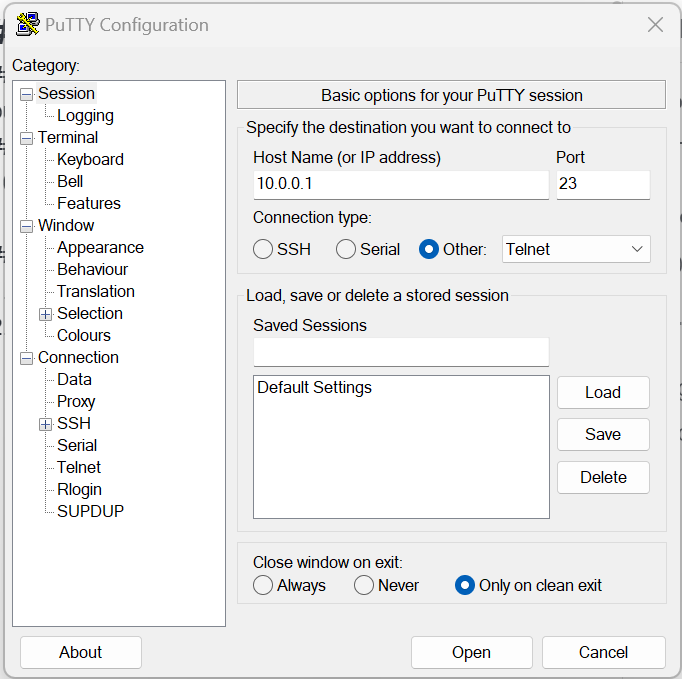
Task: Go to the Colours settings panel
Action: click(83, 336)
